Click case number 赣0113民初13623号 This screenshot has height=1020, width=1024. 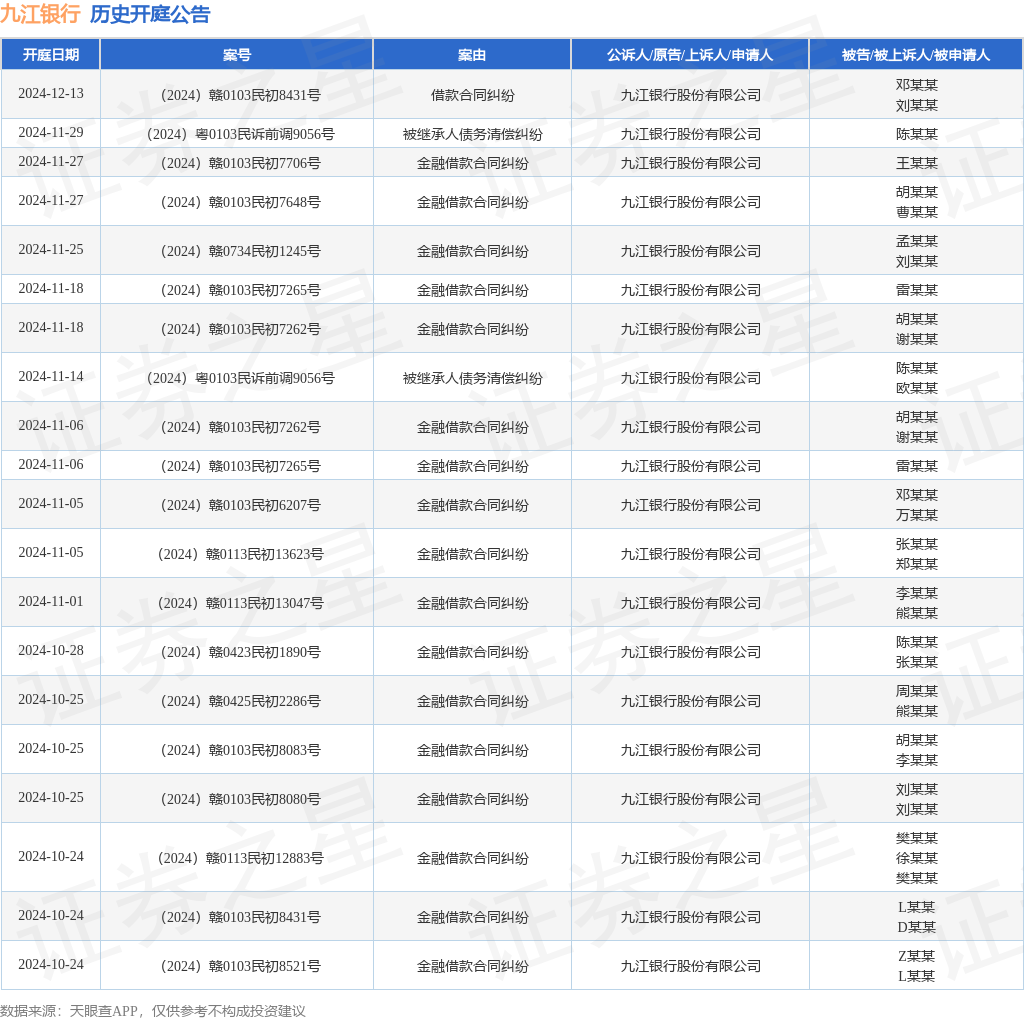[241, 554]
